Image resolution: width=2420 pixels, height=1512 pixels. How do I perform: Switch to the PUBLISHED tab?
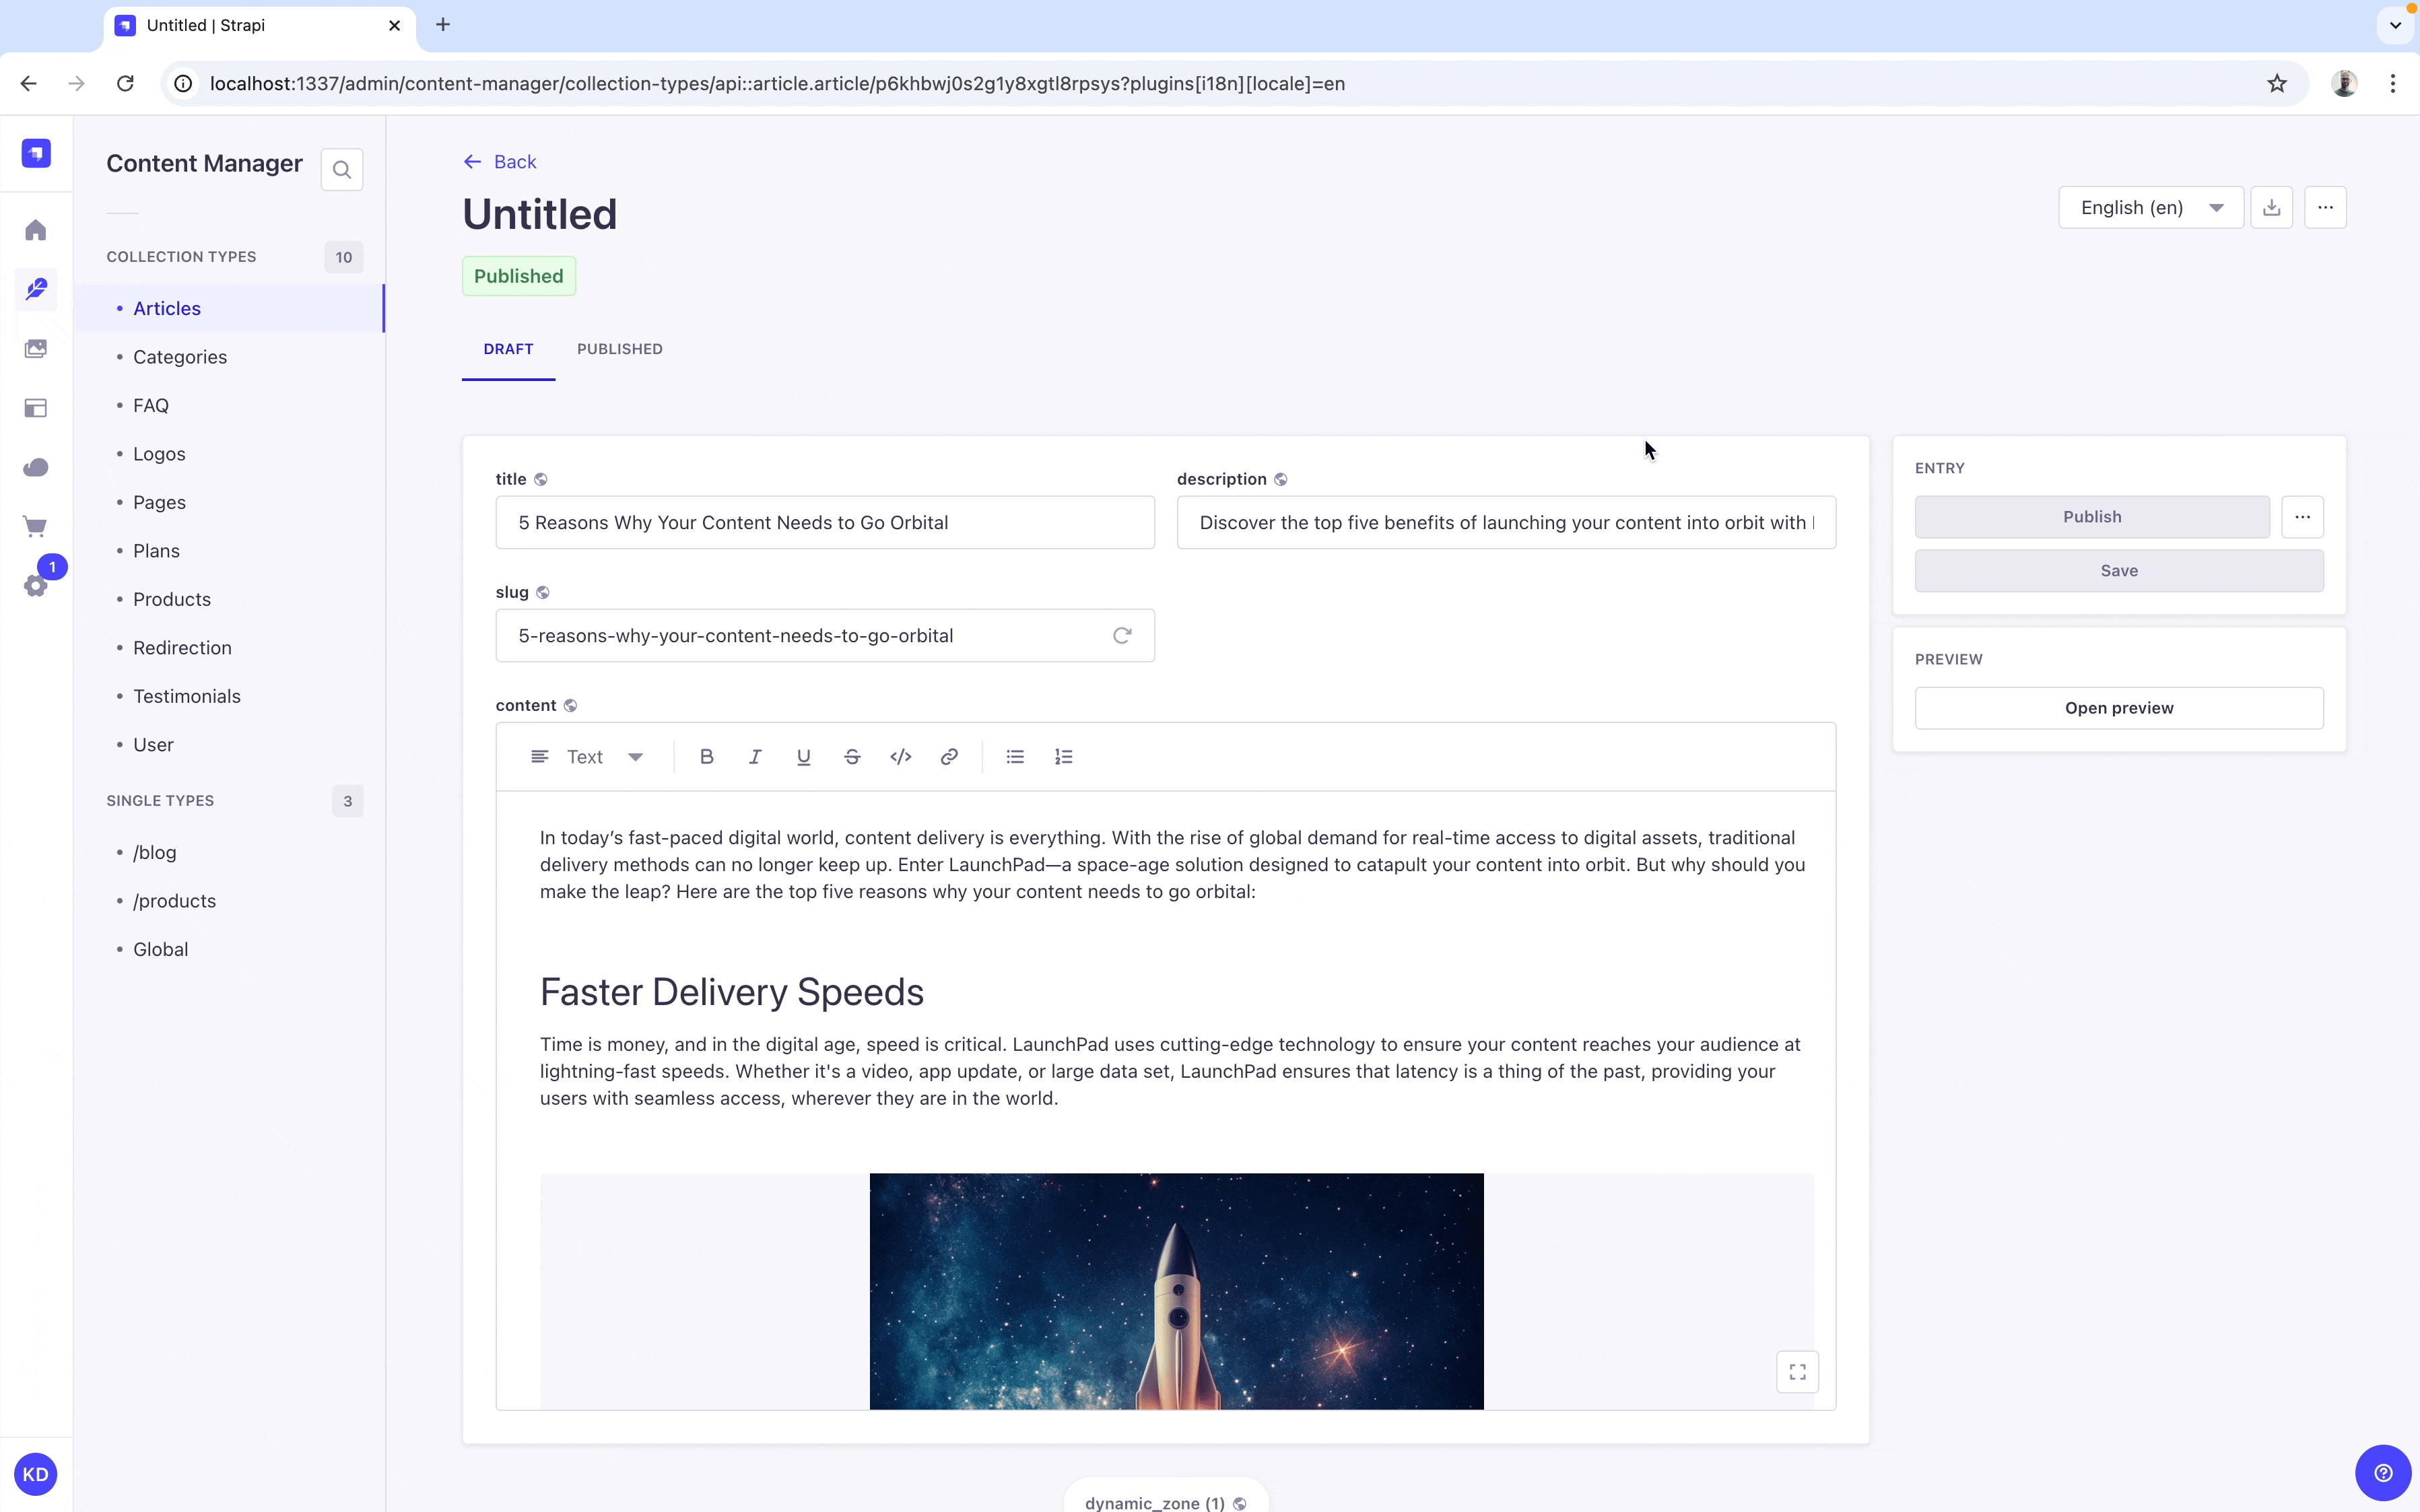(619, 349)
